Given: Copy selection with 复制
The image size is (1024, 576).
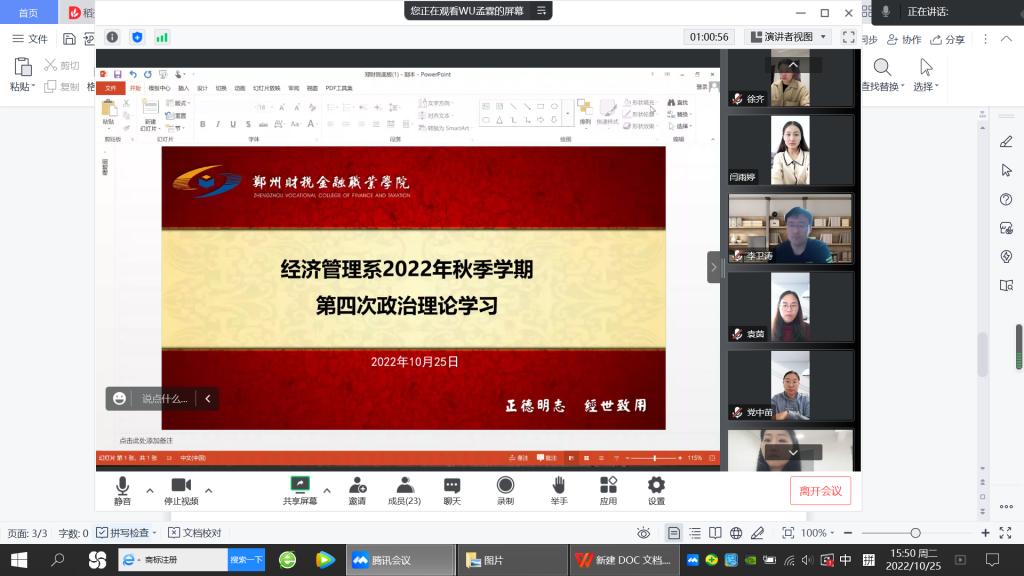Looking at the screenshot, I should pyautogui.click(x=61, y=86).
